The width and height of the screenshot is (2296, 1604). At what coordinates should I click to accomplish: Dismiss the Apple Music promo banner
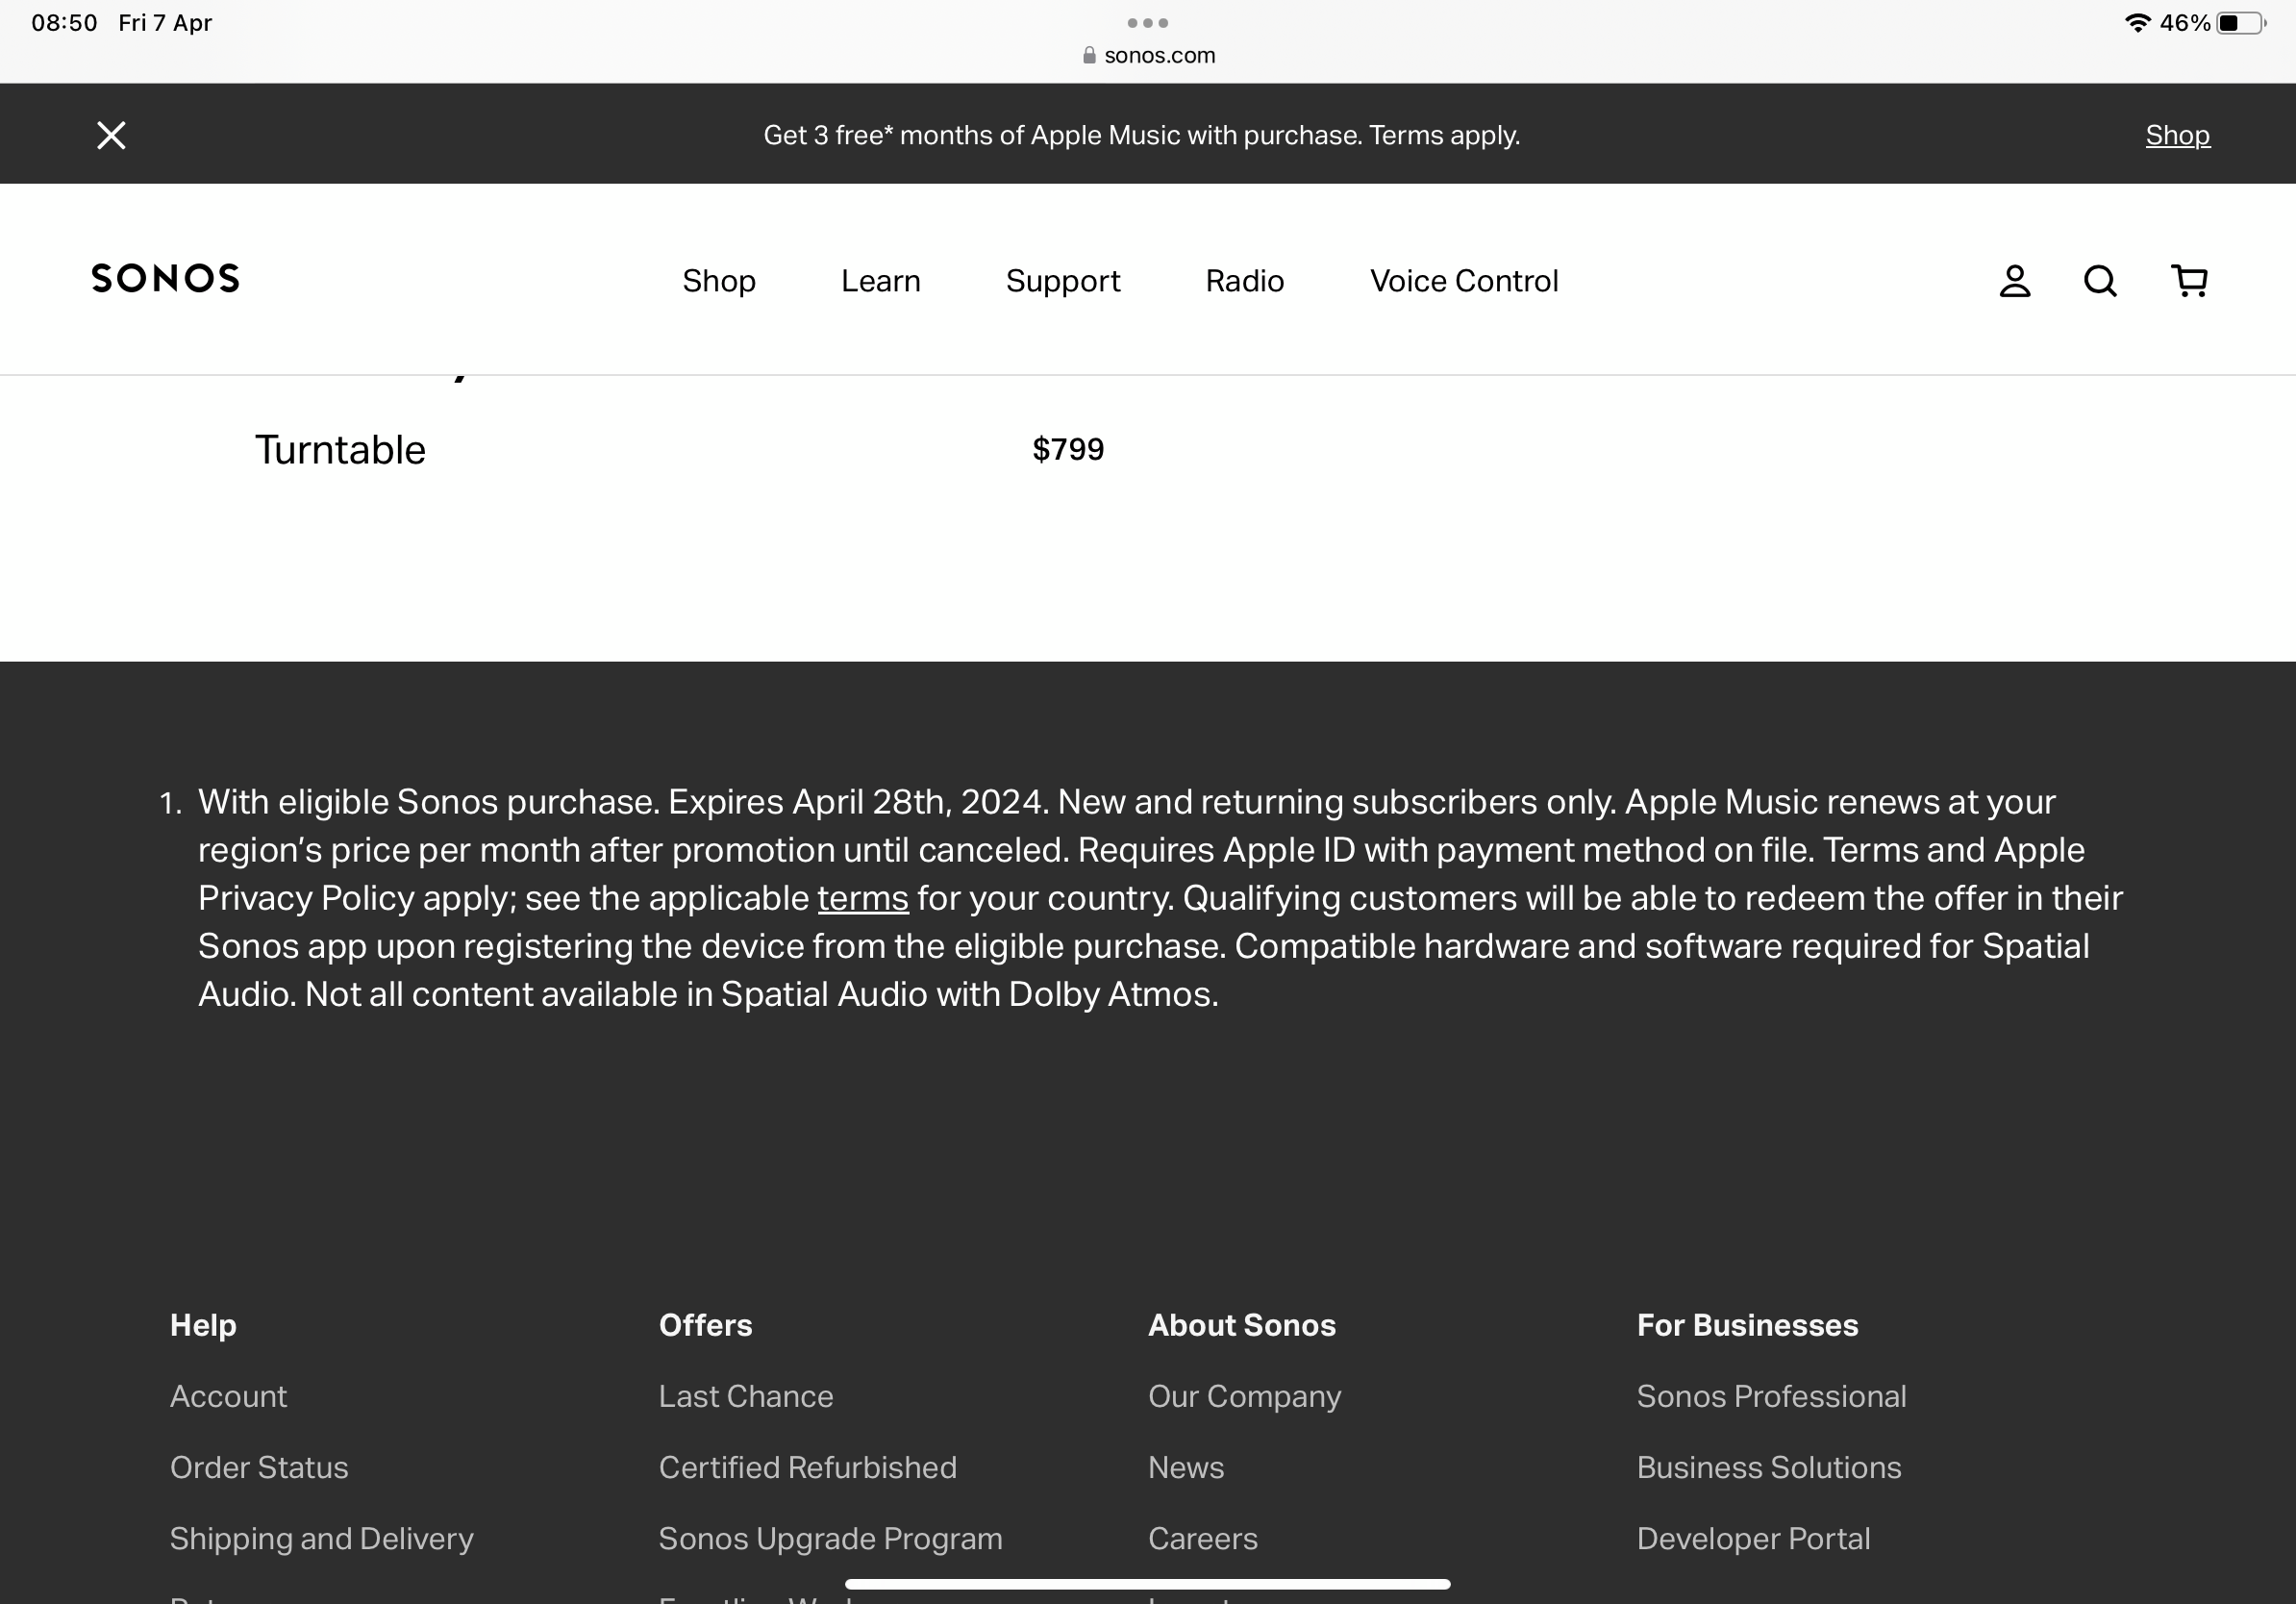(x=111, y=135)
